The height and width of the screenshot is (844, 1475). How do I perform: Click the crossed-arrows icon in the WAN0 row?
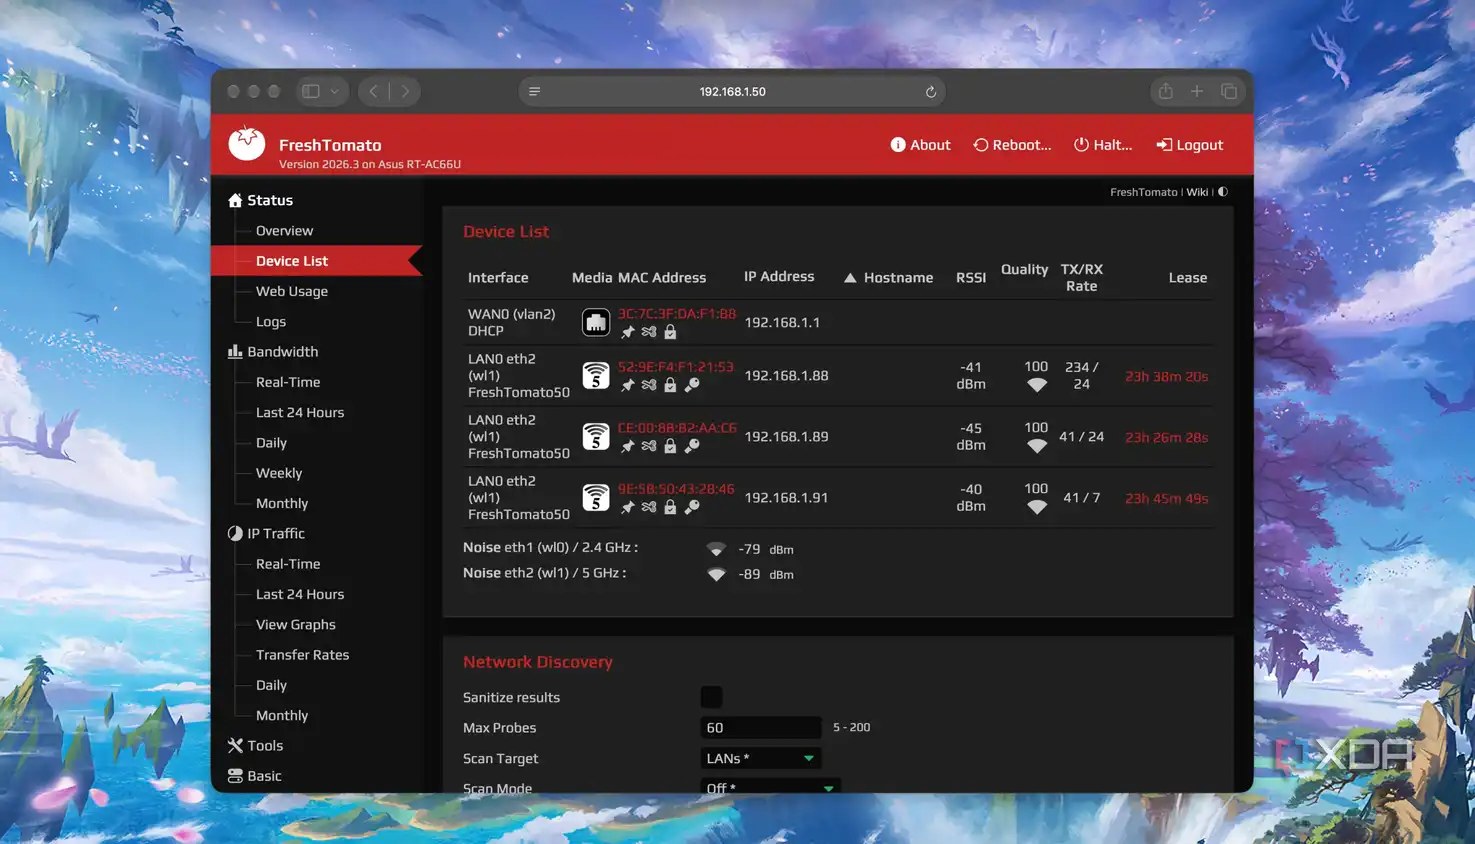[x=649, y=332]
